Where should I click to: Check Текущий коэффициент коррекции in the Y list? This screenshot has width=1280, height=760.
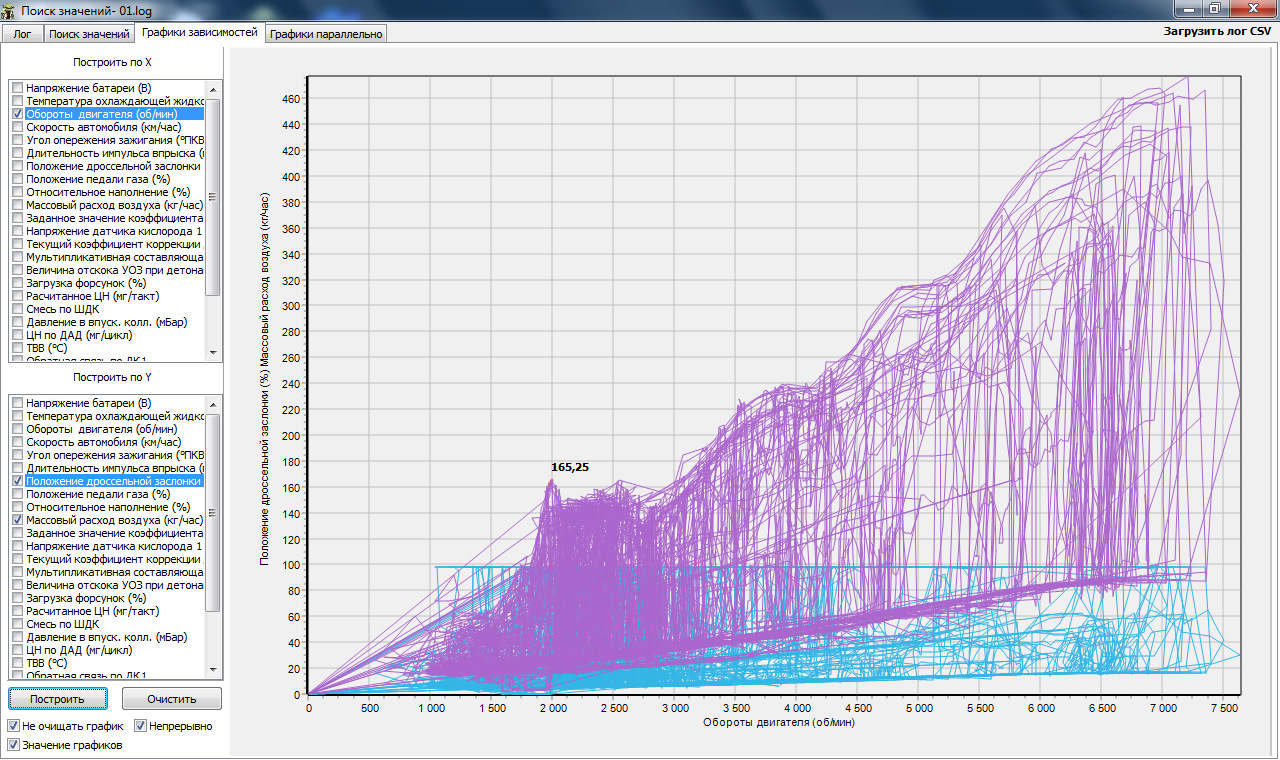[17, 559]
